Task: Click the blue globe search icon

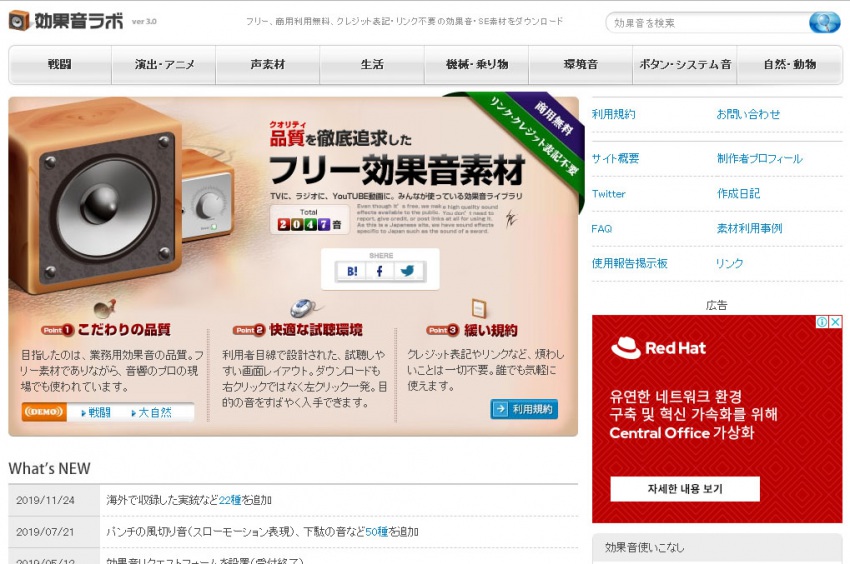Action: (825, 22)
